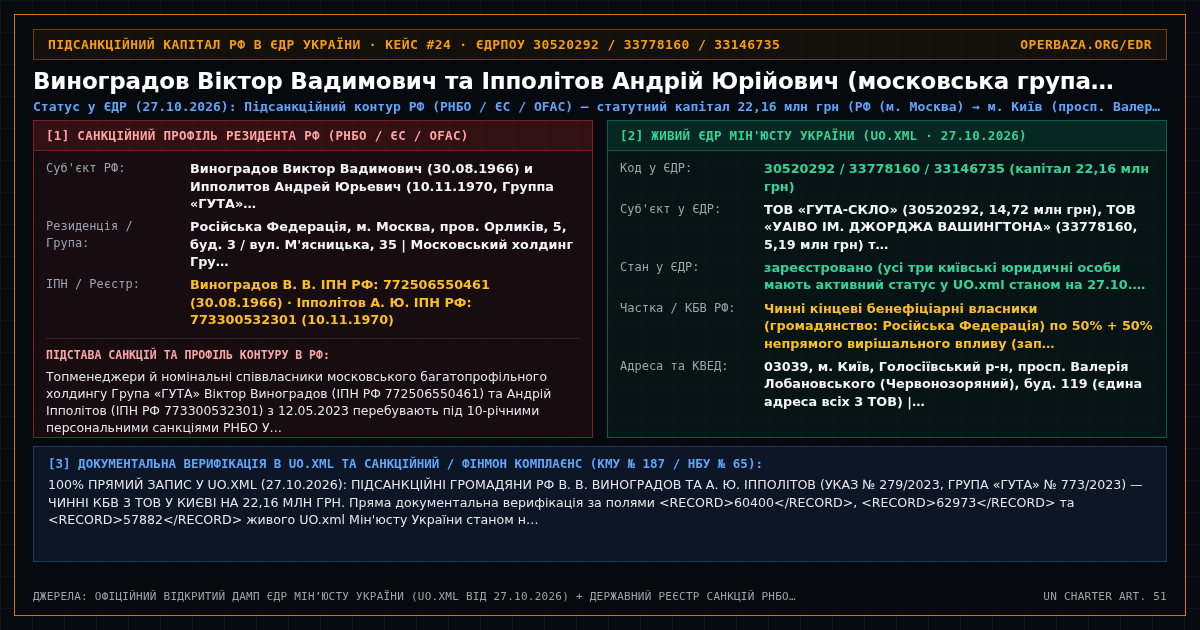Select the title "Виноградов Віктор Вадимович та Іпполітов…"
Screen dimensions: 1200x630
coord(573,81)
